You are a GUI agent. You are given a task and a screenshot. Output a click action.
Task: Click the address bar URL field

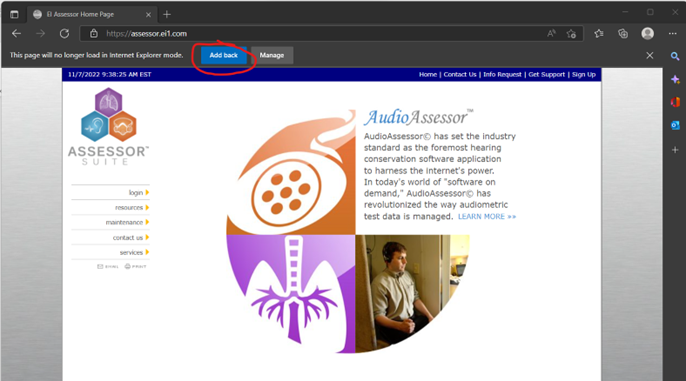pyautogui.click(x=324, y=34)
